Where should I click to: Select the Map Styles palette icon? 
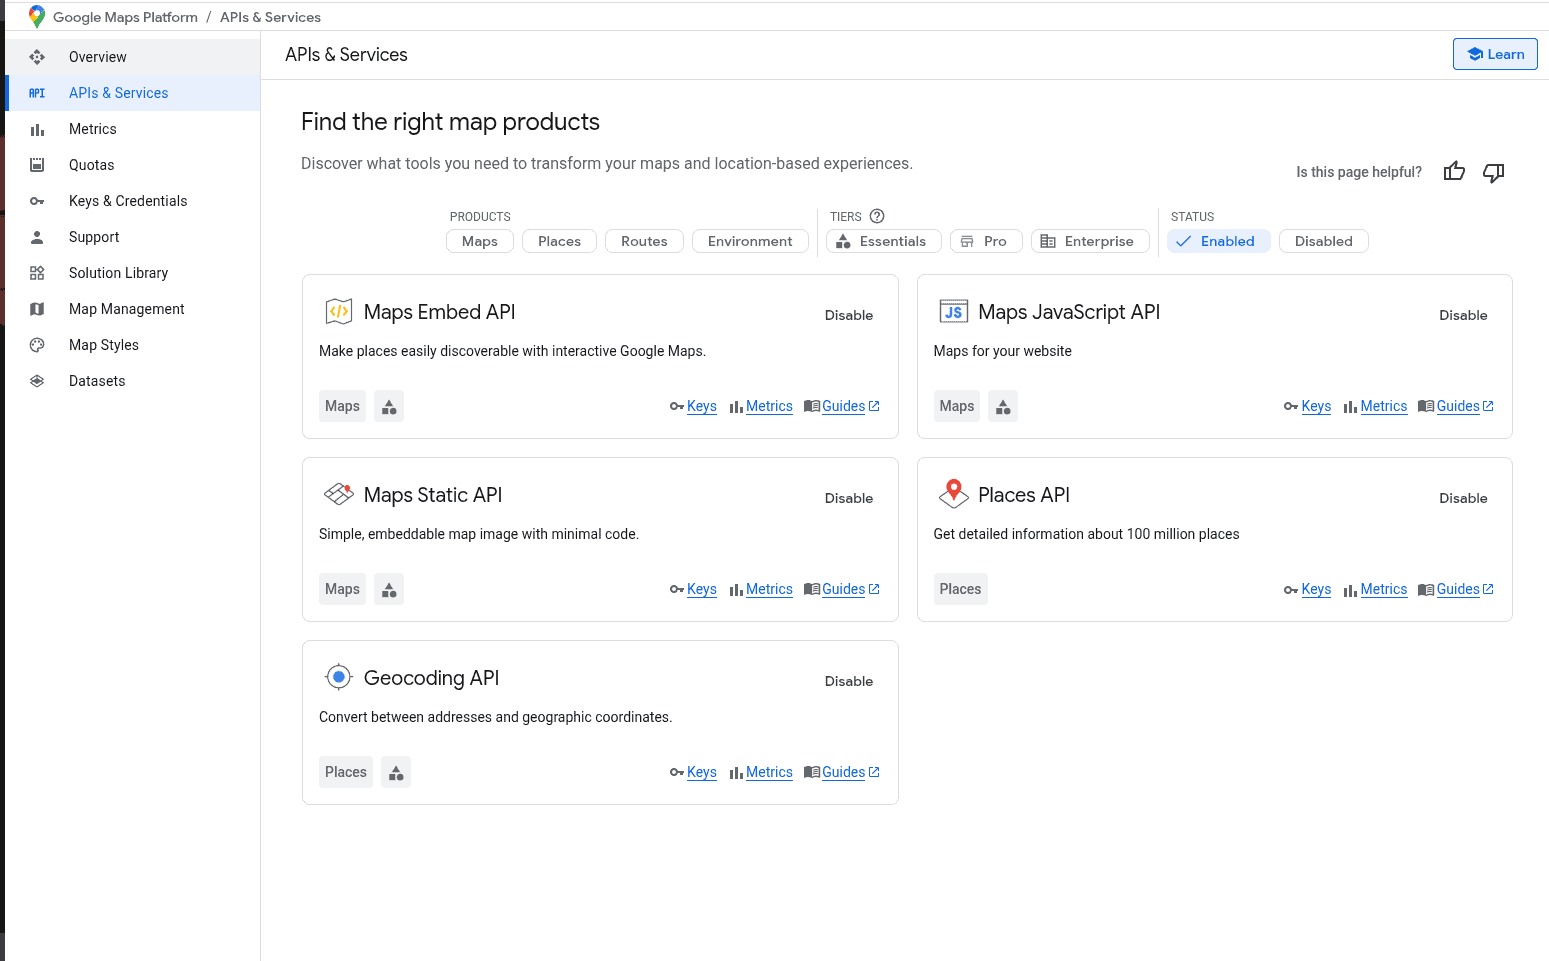(x=37, y=345)
